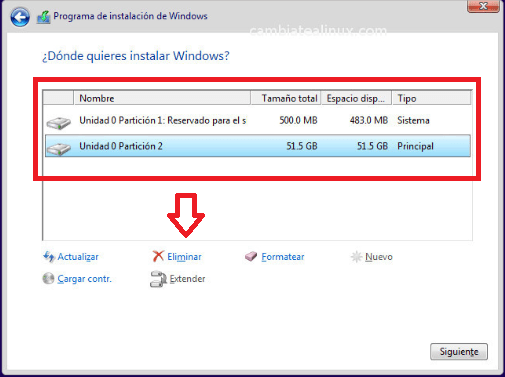Click the 500.0 MB total size cell
The image size is (505, 377).
point(298,120)
